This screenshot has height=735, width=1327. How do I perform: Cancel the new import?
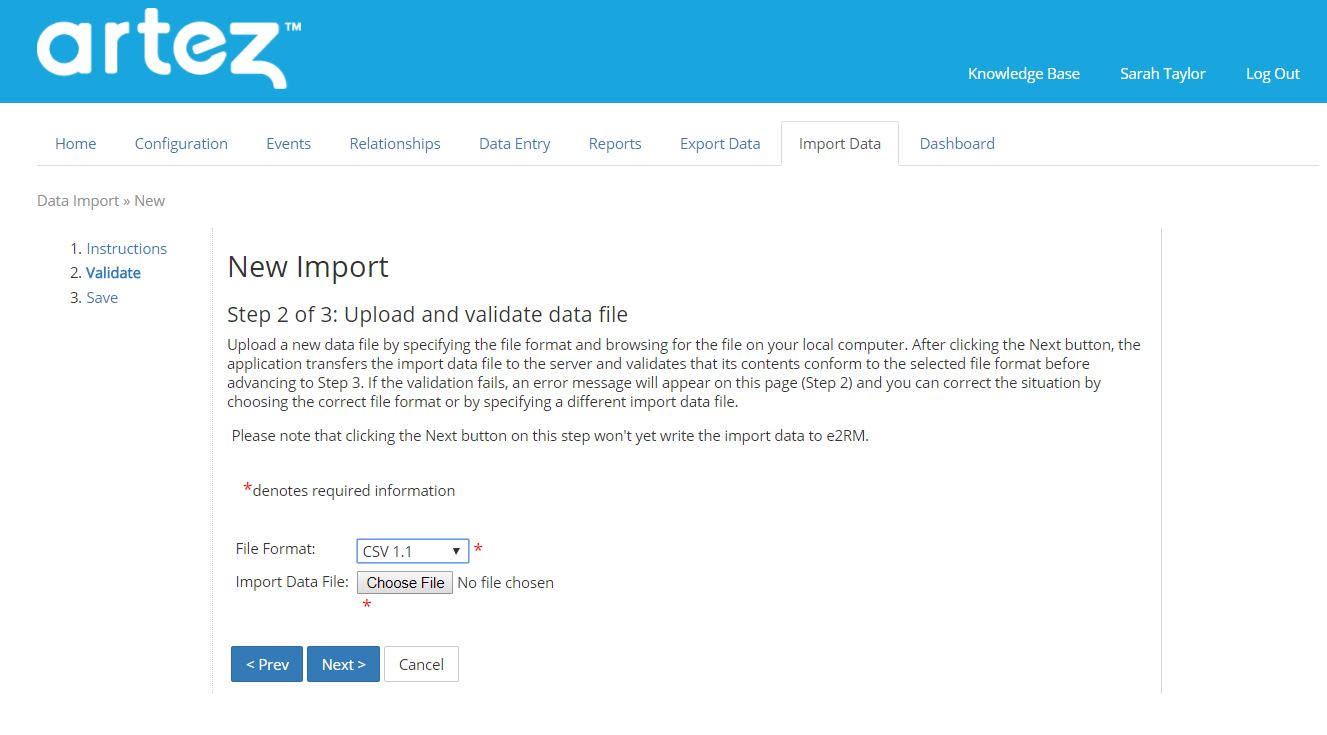tap(421, 664)
